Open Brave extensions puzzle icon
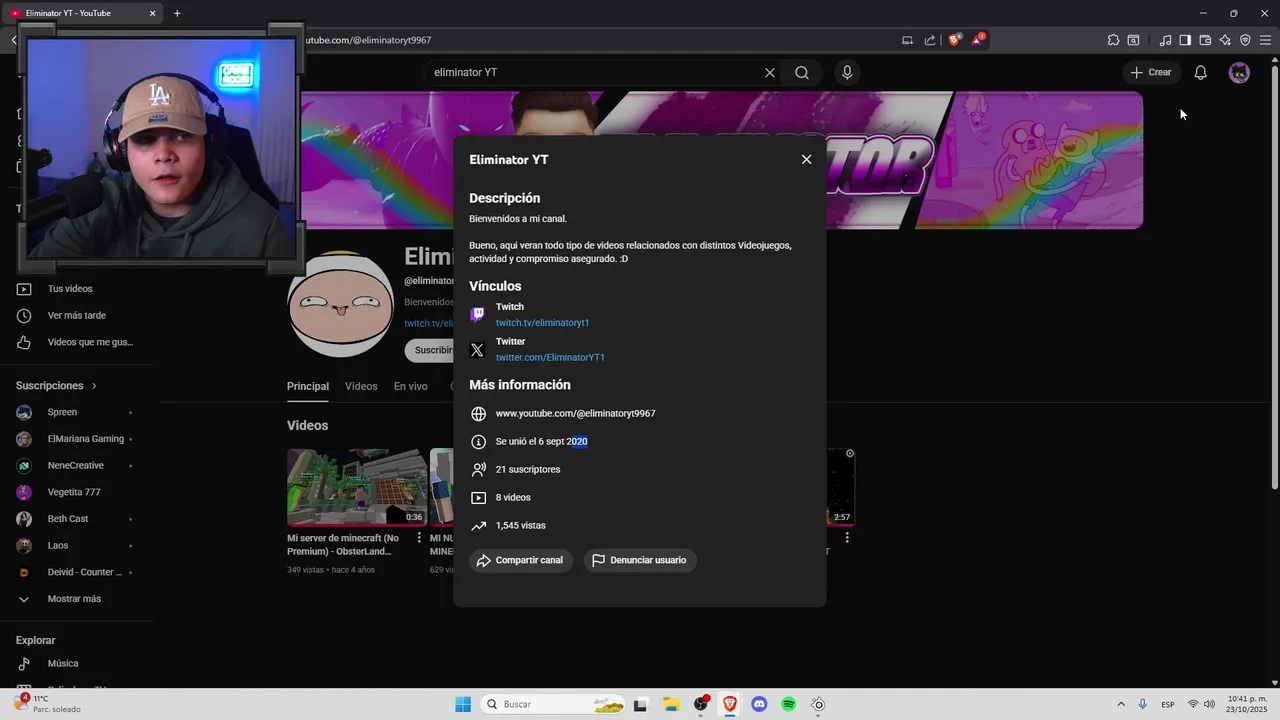Image resolution: width=1280 pixels, height=720 pixels. point(1113,40)
